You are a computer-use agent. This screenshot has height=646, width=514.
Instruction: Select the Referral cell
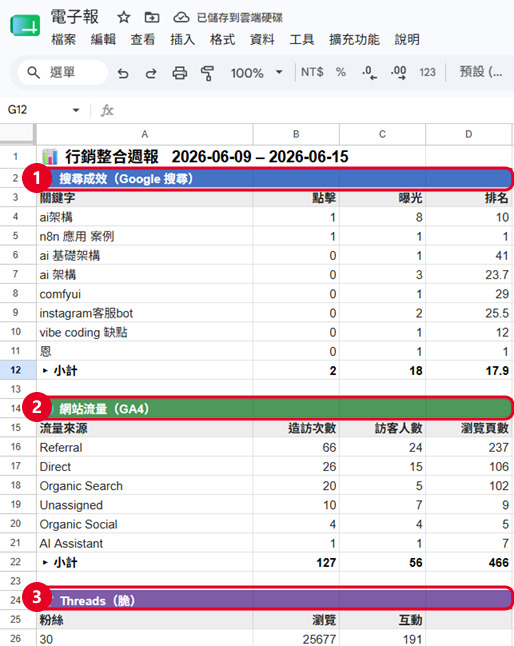coord(145,447)
